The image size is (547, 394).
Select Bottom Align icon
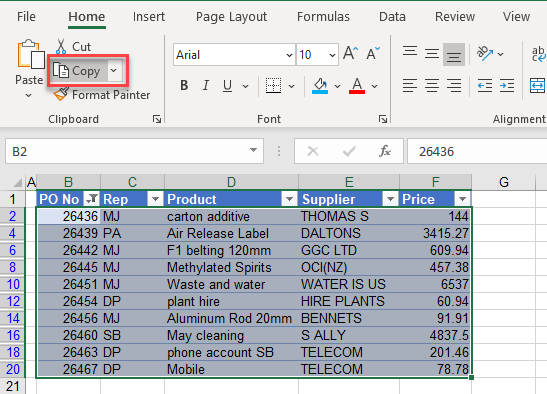[454, 54]
